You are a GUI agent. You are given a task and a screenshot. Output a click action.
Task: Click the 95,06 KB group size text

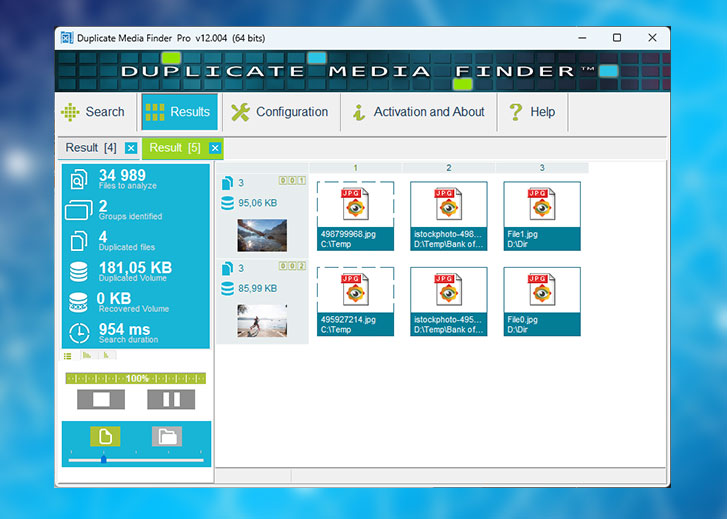tap(258, 203)
